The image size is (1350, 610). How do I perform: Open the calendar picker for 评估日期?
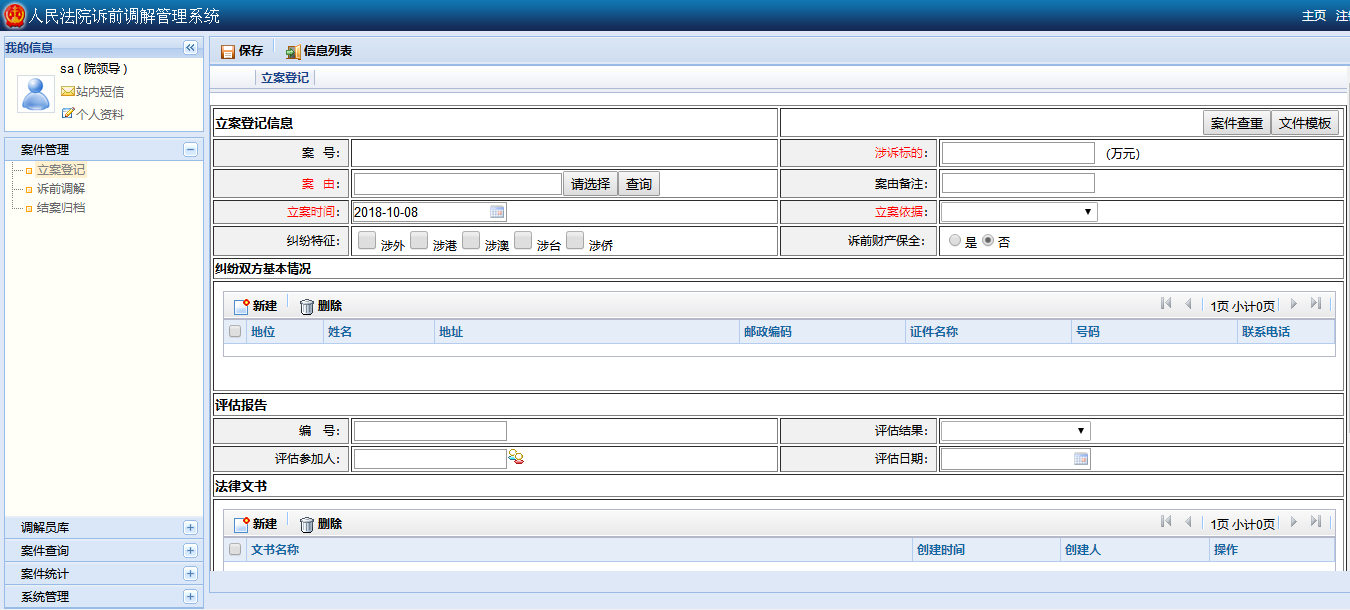[1081, 459]
